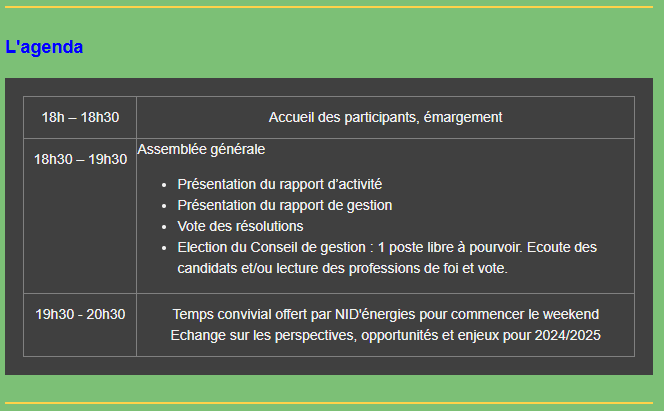Click Election du Conseil de gestion line
This screenshot has width=664, height=411.
(x=387, y=247)
